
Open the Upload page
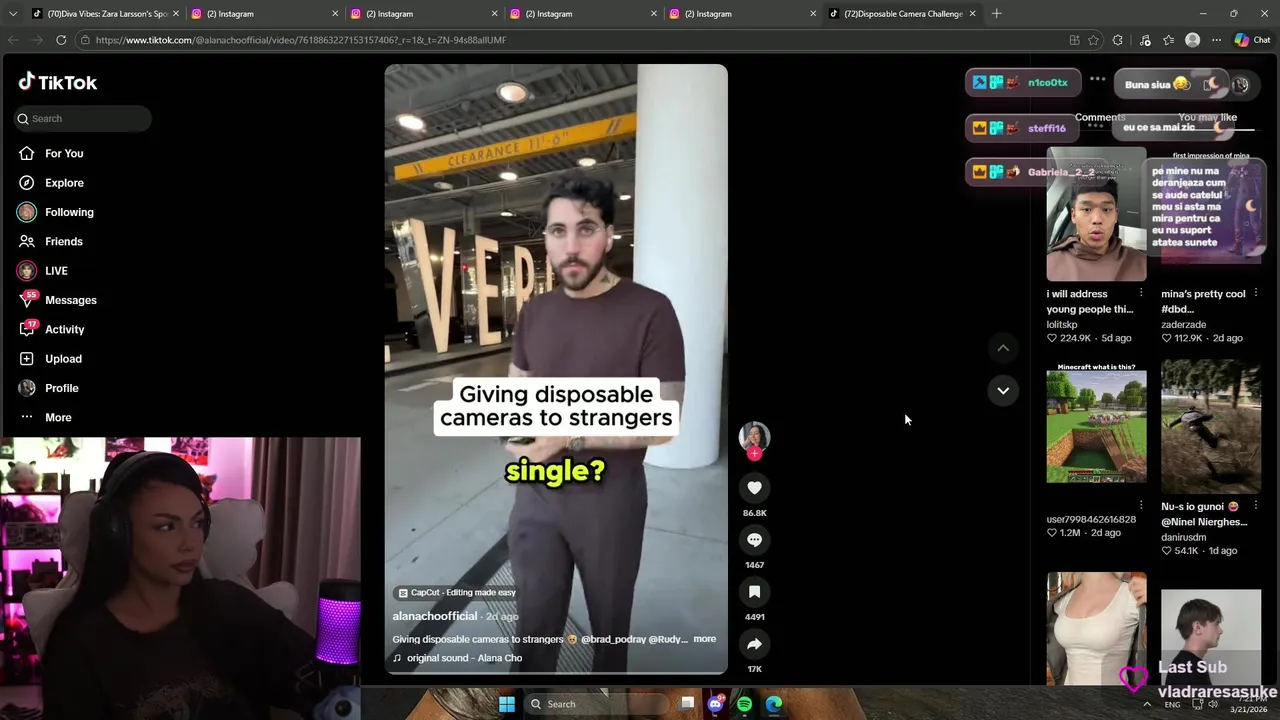(x=50, y=359)
